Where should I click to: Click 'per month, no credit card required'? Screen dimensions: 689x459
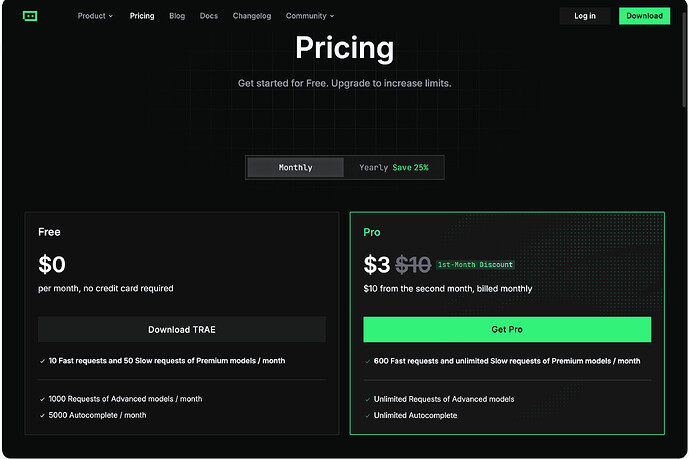[x=105, y=289]
